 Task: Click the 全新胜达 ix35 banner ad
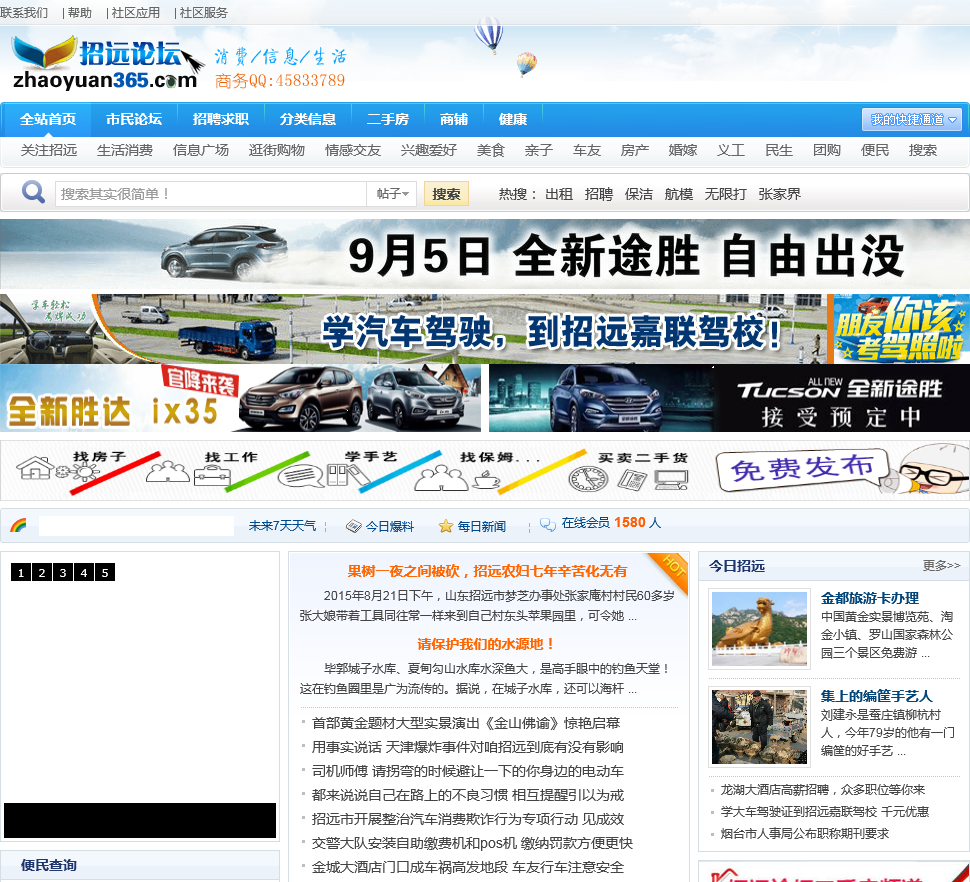pyautogui.click(x=240, y=398)
